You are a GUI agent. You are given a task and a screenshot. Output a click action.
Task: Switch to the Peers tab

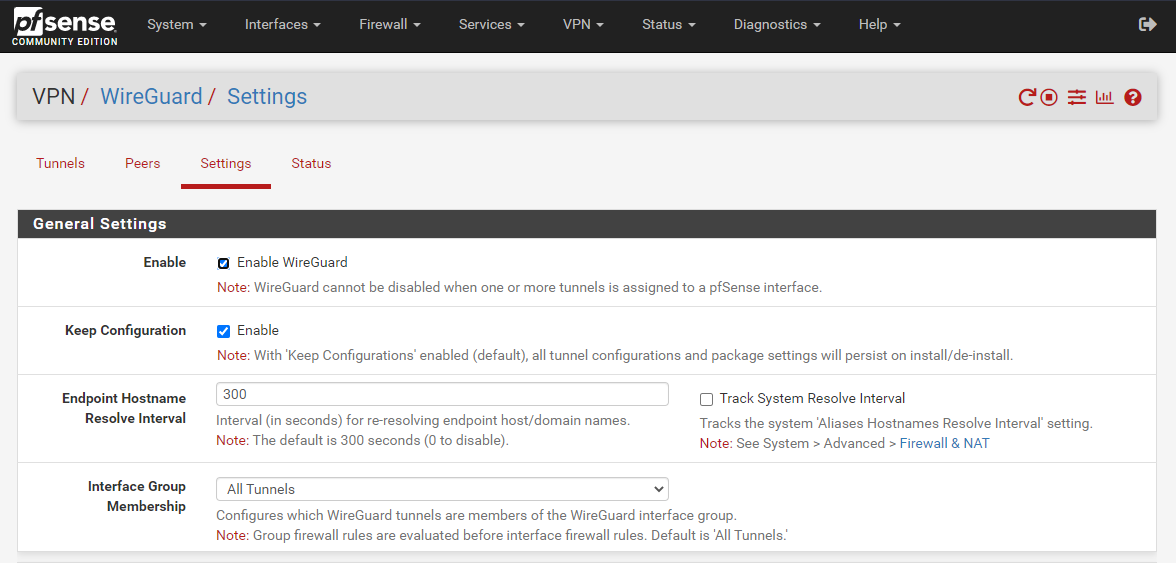[142, 163]
